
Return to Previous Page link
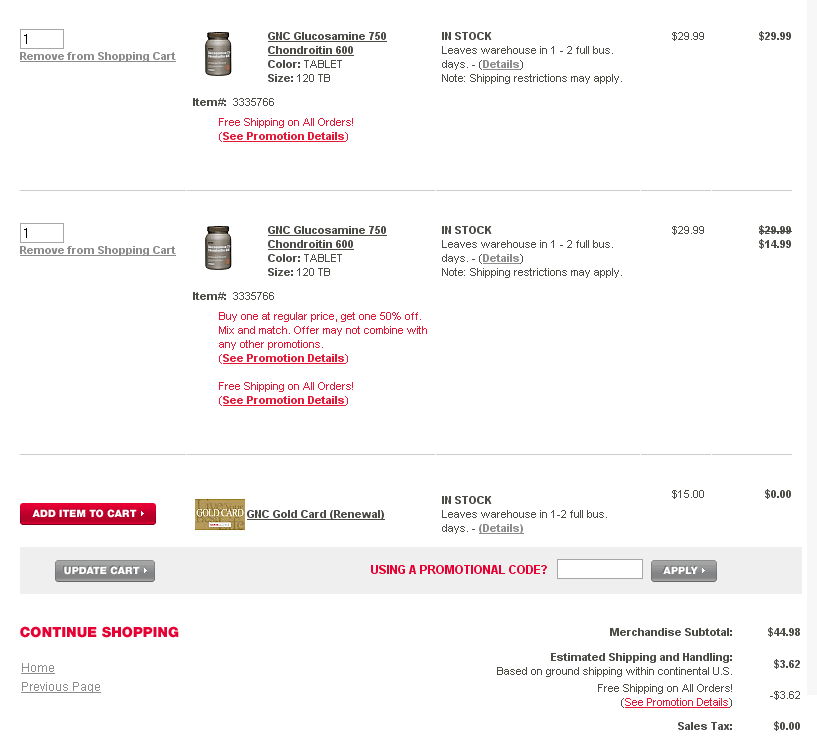(x=60, y=687)
